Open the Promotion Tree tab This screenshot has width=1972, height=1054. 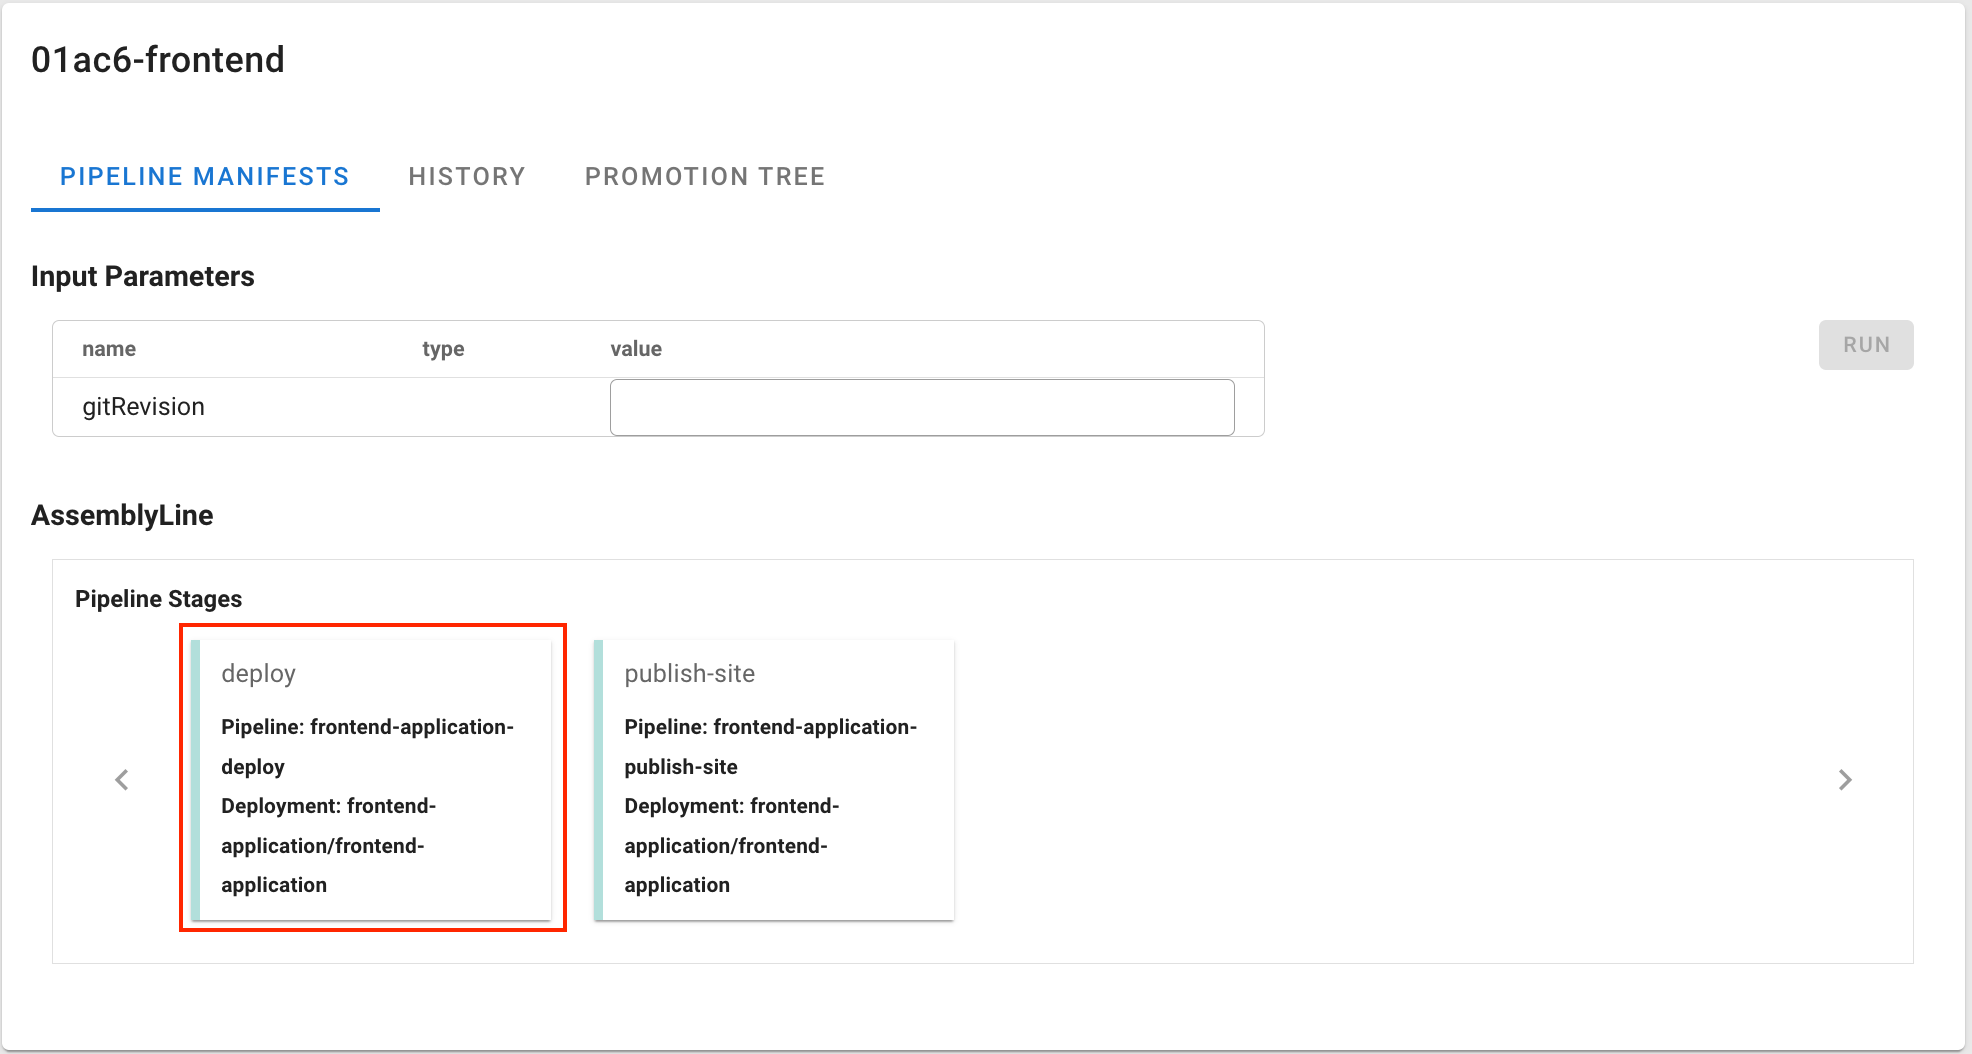pos(705,177)
